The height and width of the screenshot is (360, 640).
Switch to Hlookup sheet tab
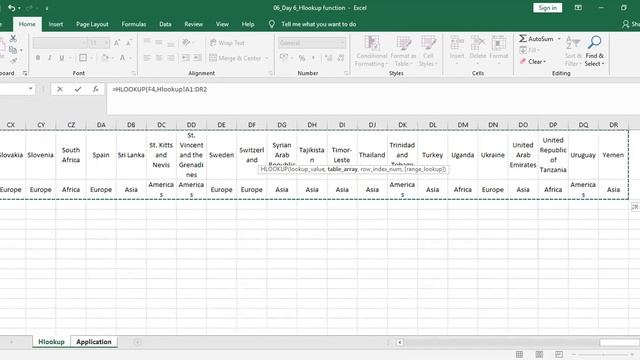pyautogui.click(x=51, y=342)
